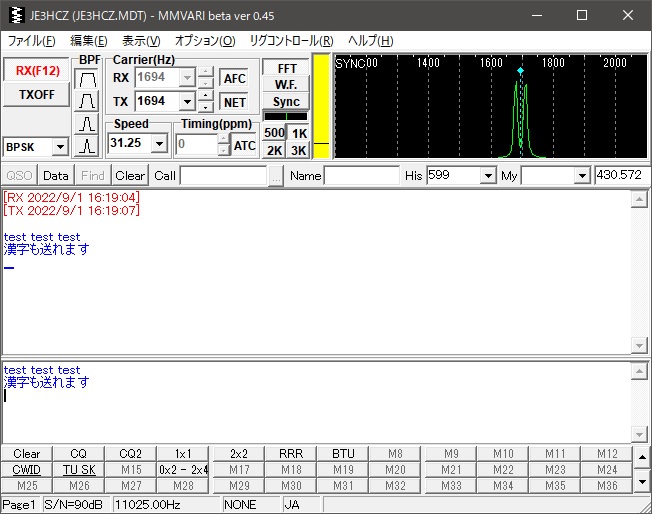This screenshot has width=652, height=514.
Task: Open the ファイル(F) menu
Action: pyautogui.click(x=32, y=41)
